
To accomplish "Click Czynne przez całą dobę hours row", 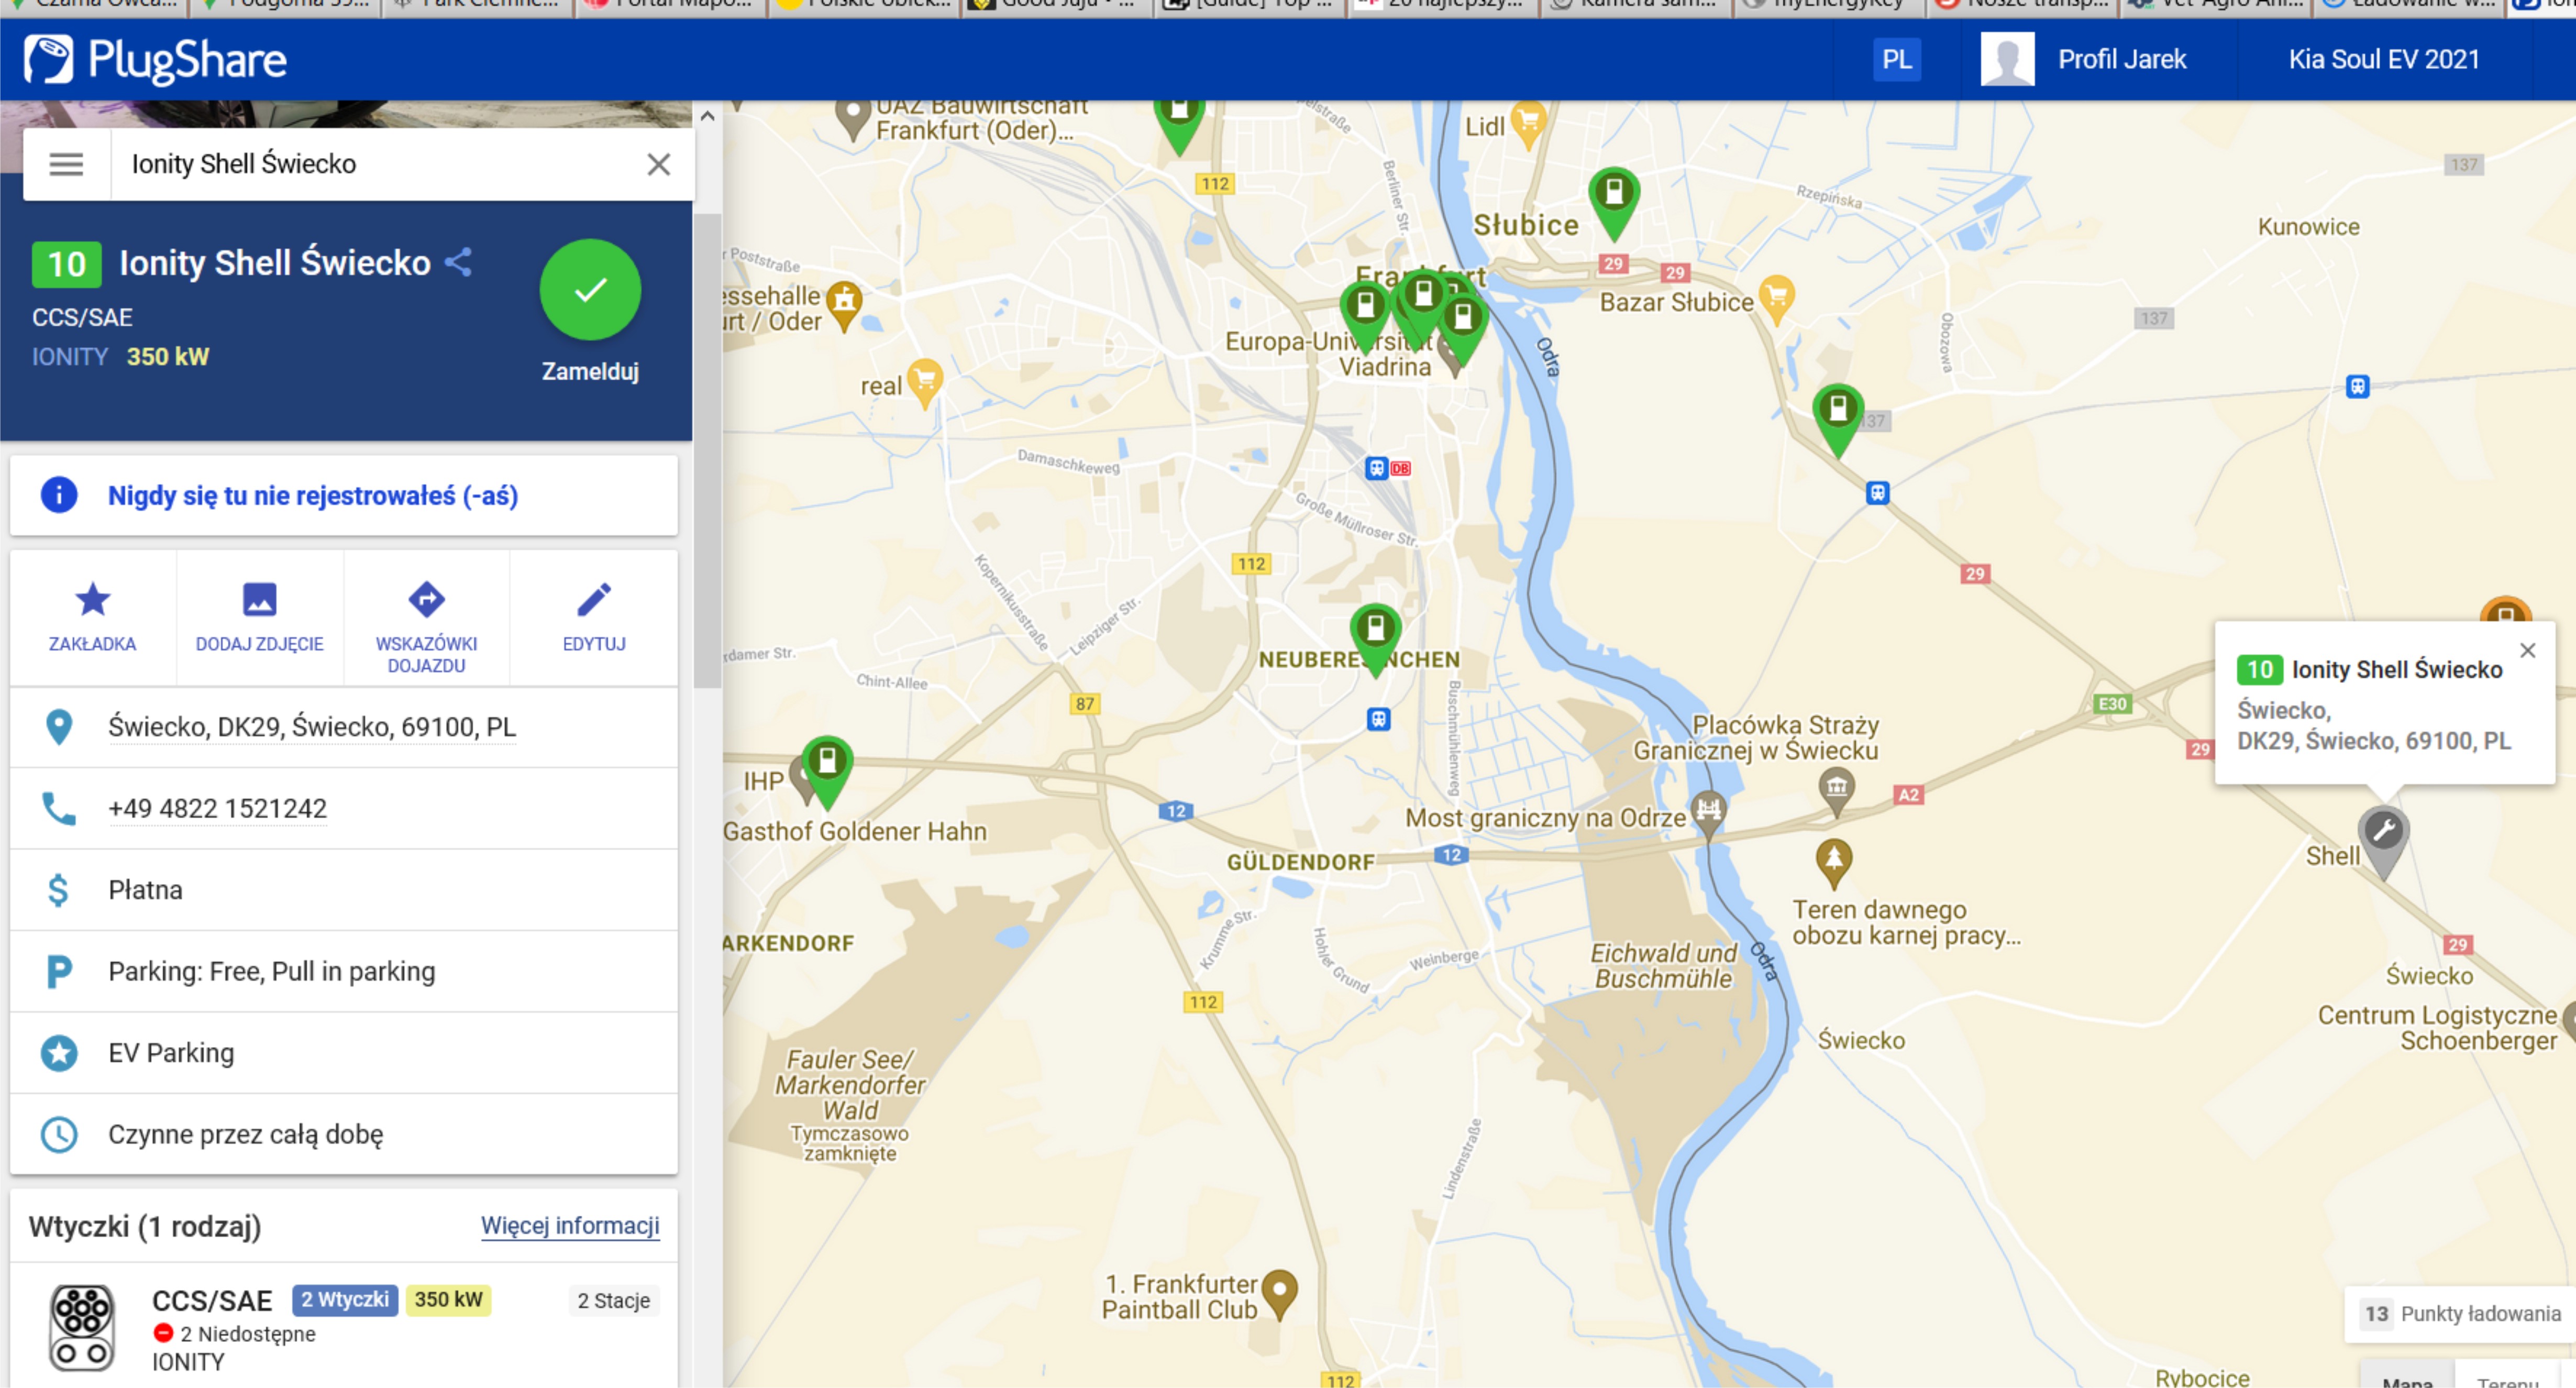I will pyautogui.click(x=343, y=1135).
